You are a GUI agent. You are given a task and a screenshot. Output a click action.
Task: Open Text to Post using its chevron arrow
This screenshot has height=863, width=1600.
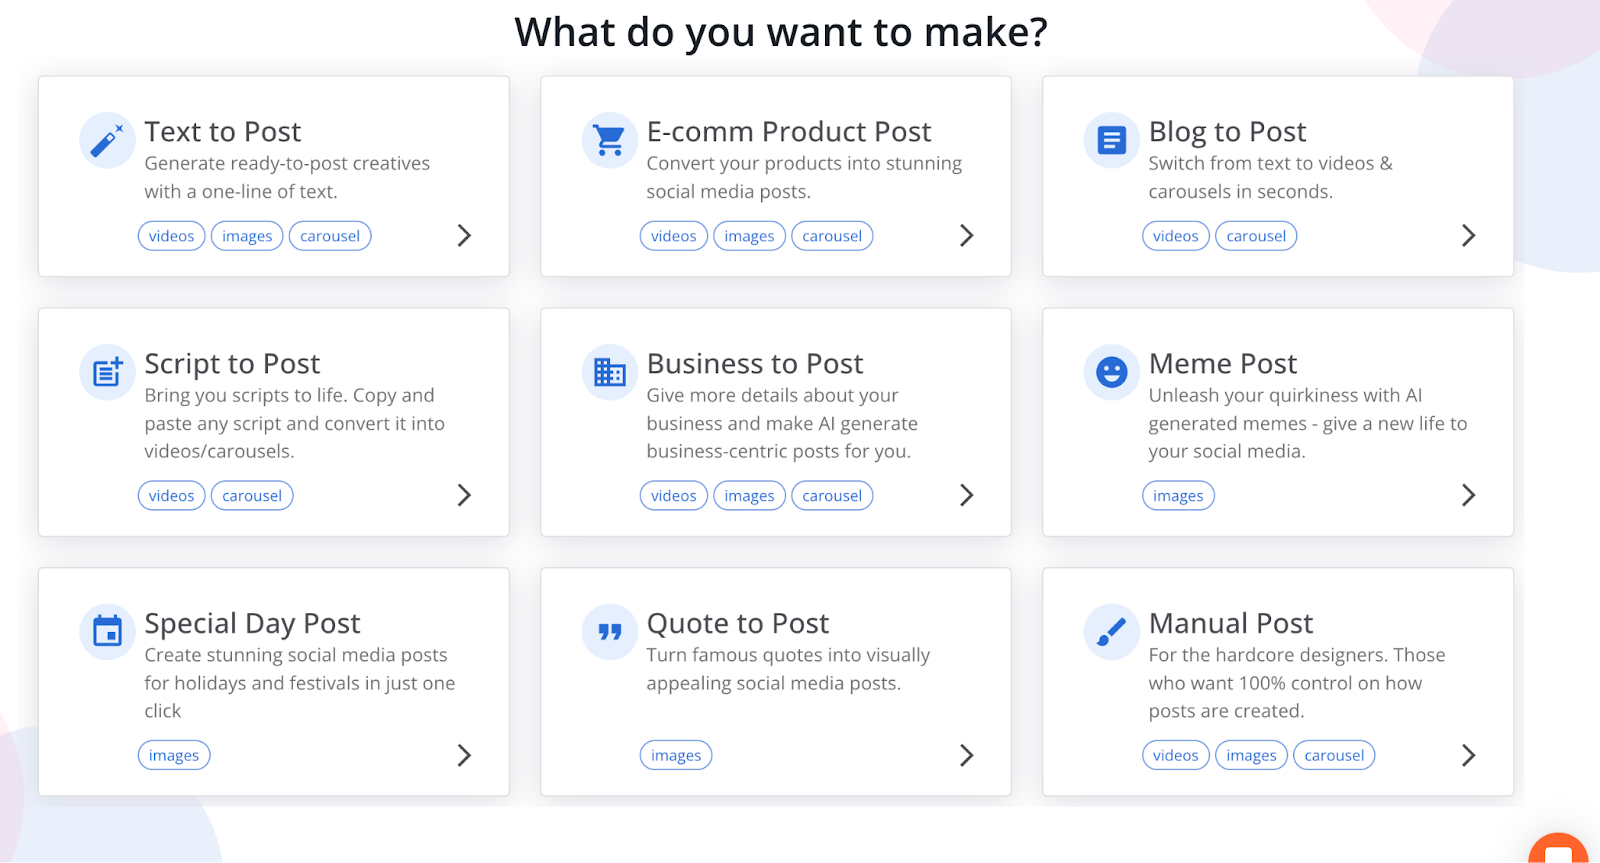point(464,236)
